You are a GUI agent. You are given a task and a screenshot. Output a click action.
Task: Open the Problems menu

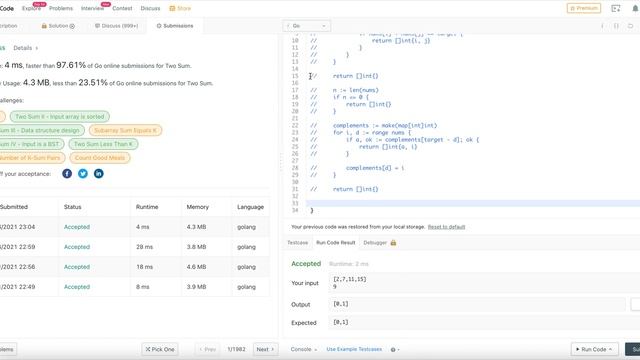(x=61, y=8)
